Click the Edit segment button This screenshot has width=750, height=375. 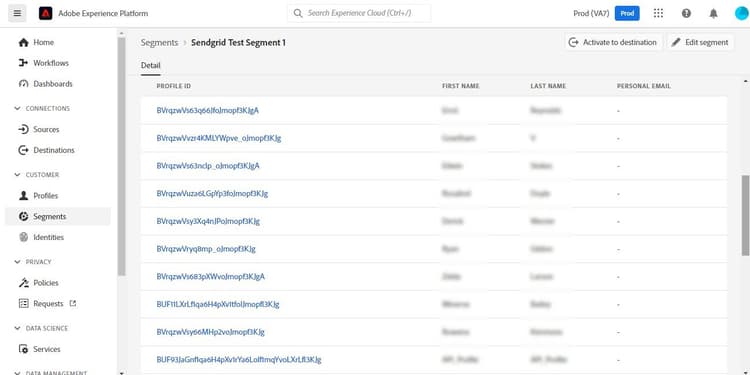pos(700,42)
